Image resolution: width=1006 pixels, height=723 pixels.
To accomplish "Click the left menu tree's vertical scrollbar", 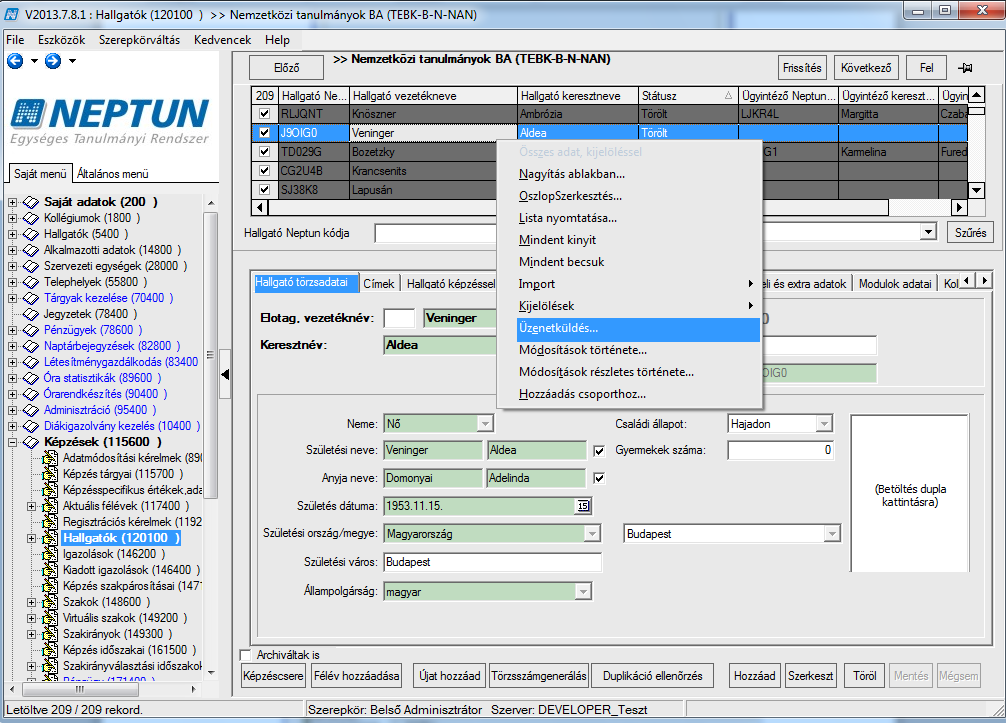I will coord(211,436).
